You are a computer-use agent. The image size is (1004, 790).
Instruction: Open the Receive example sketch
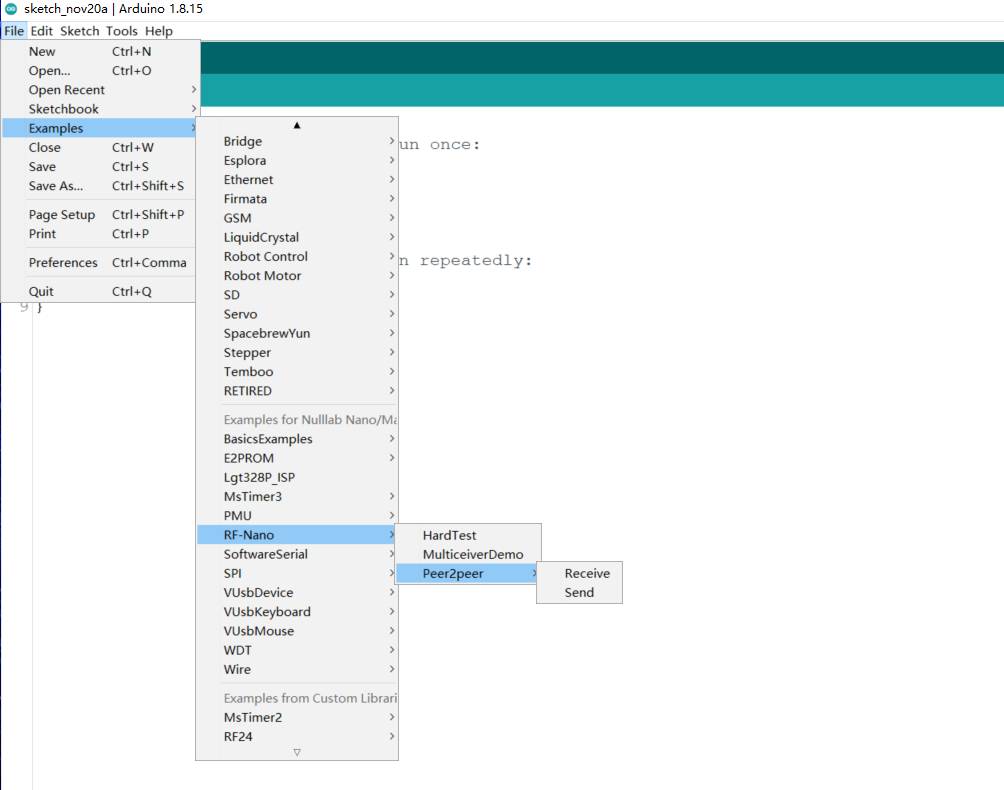(x=586, y=573)
